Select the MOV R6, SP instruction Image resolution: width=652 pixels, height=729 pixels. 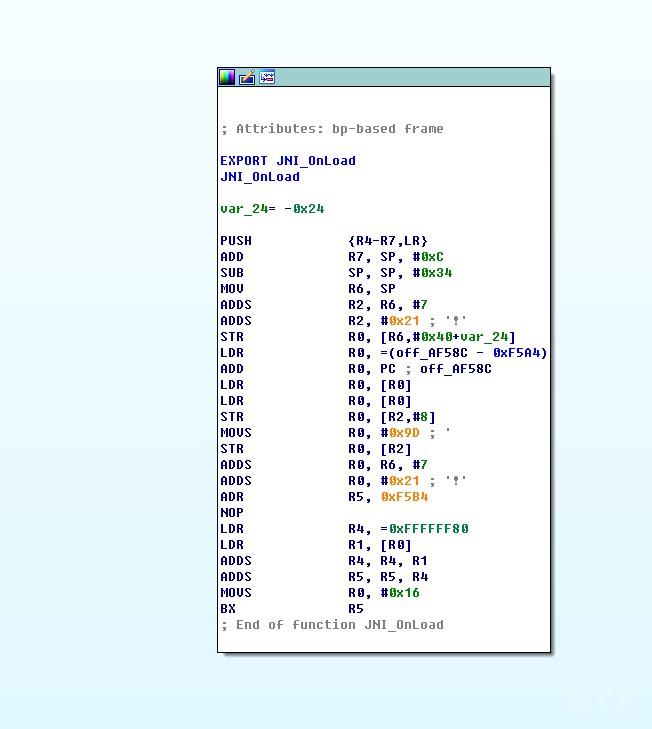tap(308, 289)
